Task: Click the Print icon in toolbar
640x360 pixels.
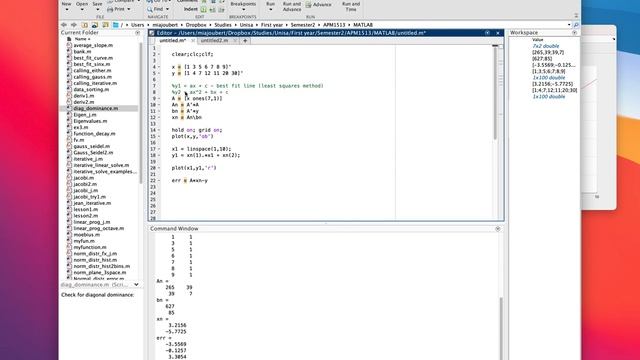Action: [x=110, y=9]
